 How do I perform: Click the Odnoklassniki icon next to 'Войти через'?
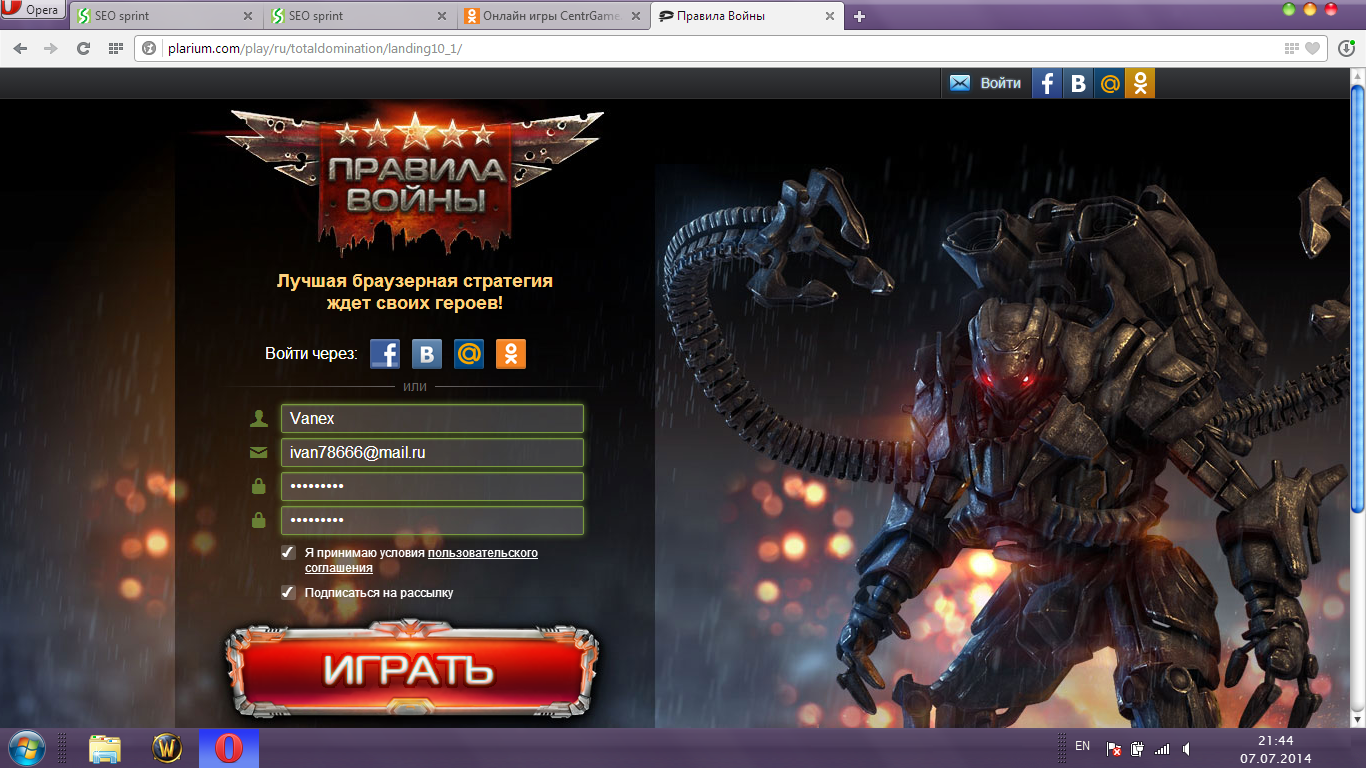point(511,353)
